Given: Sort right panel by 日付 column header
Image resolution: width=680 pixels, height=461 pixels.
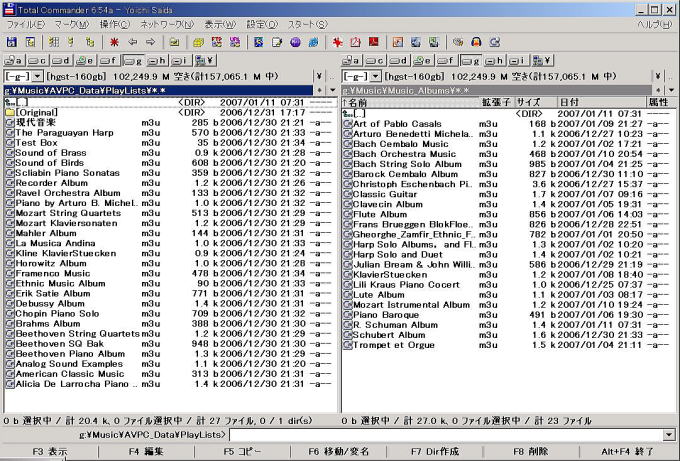Looking at the screenshot, I should click(601, 102).
